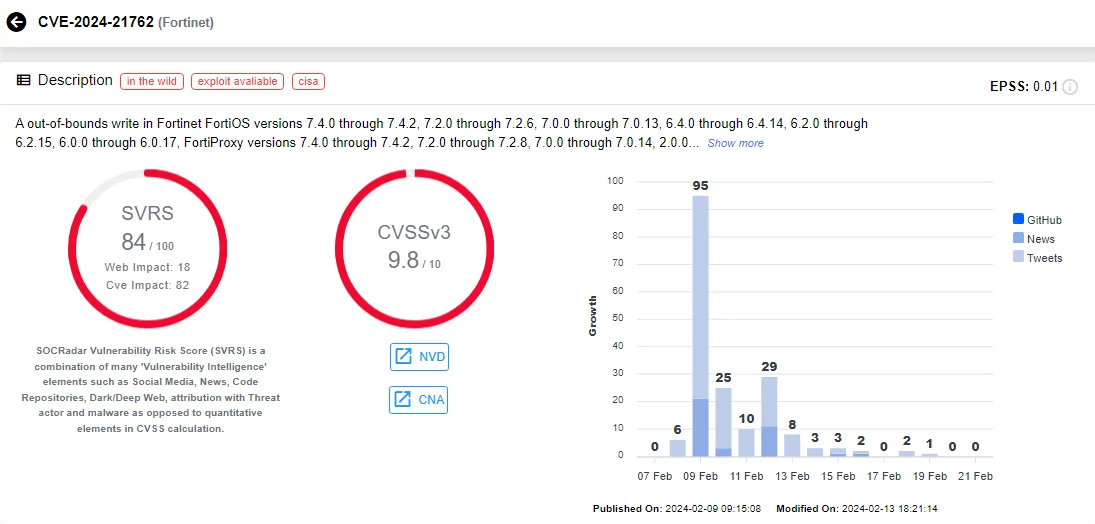Toggle GitHub series in chart legend
Image resolution: width=1095 pixels, height=524 pixels.
coord(1036,220)
